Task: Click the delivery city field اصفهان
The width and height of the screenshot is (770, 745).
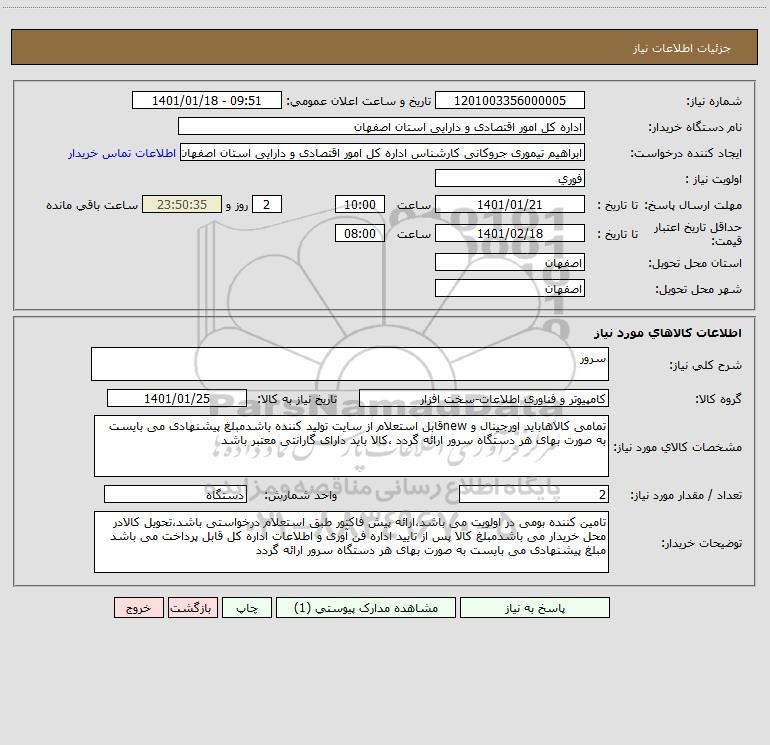Action: pos(510,288)
